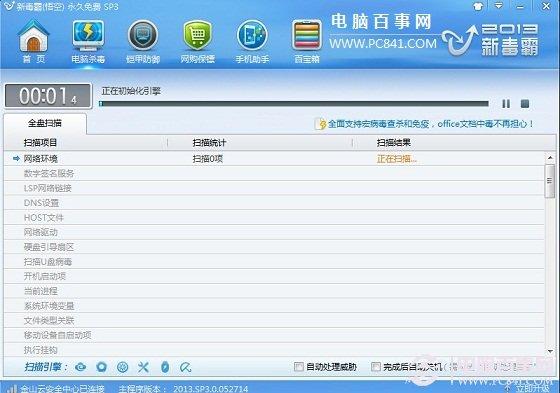560x393 pixels.
Task: Click the 扫描结果 column header
Action: [x=394, y=143]
